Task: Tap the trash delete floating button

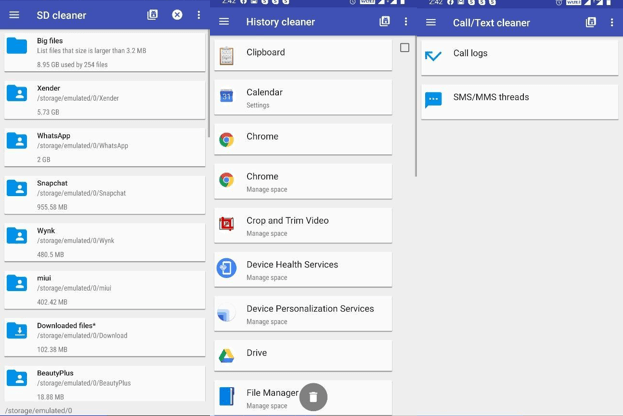Action: tap(313, 397)
